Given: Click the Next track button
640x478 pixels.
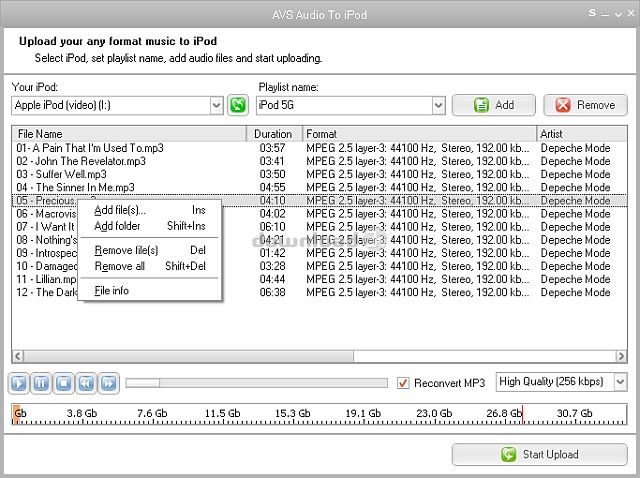Looking at the screenshot, I should pos(109,383).
